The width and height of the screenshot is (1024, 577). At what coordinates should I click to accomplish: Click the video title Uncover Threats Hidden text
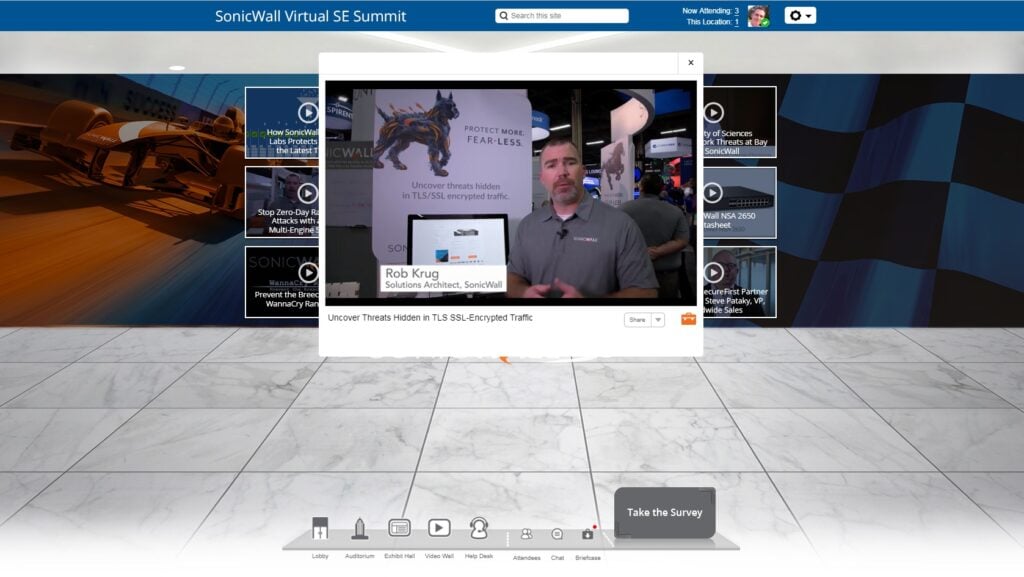[430, 318]
